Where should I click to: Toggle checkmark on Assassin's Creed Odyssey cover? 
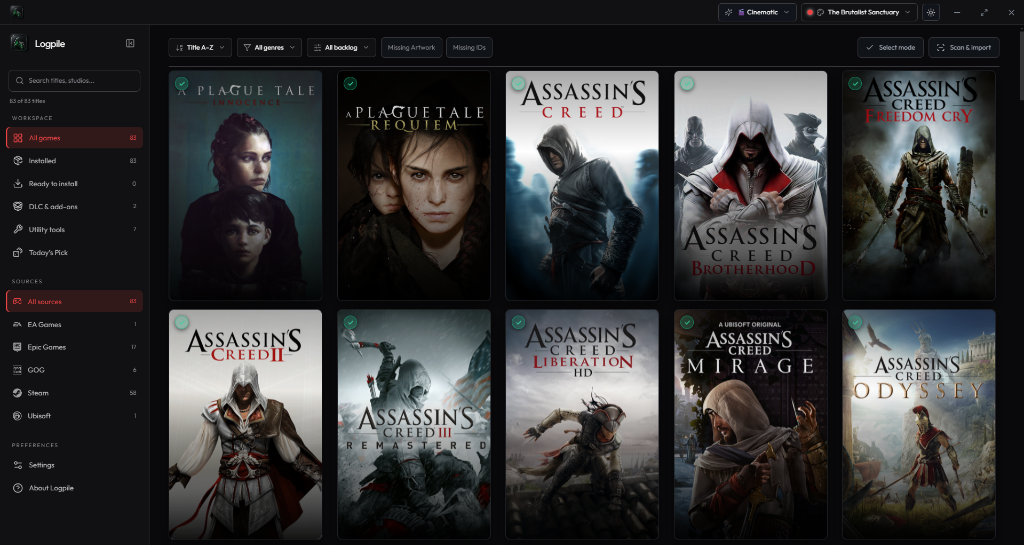[x=855, y=322]
